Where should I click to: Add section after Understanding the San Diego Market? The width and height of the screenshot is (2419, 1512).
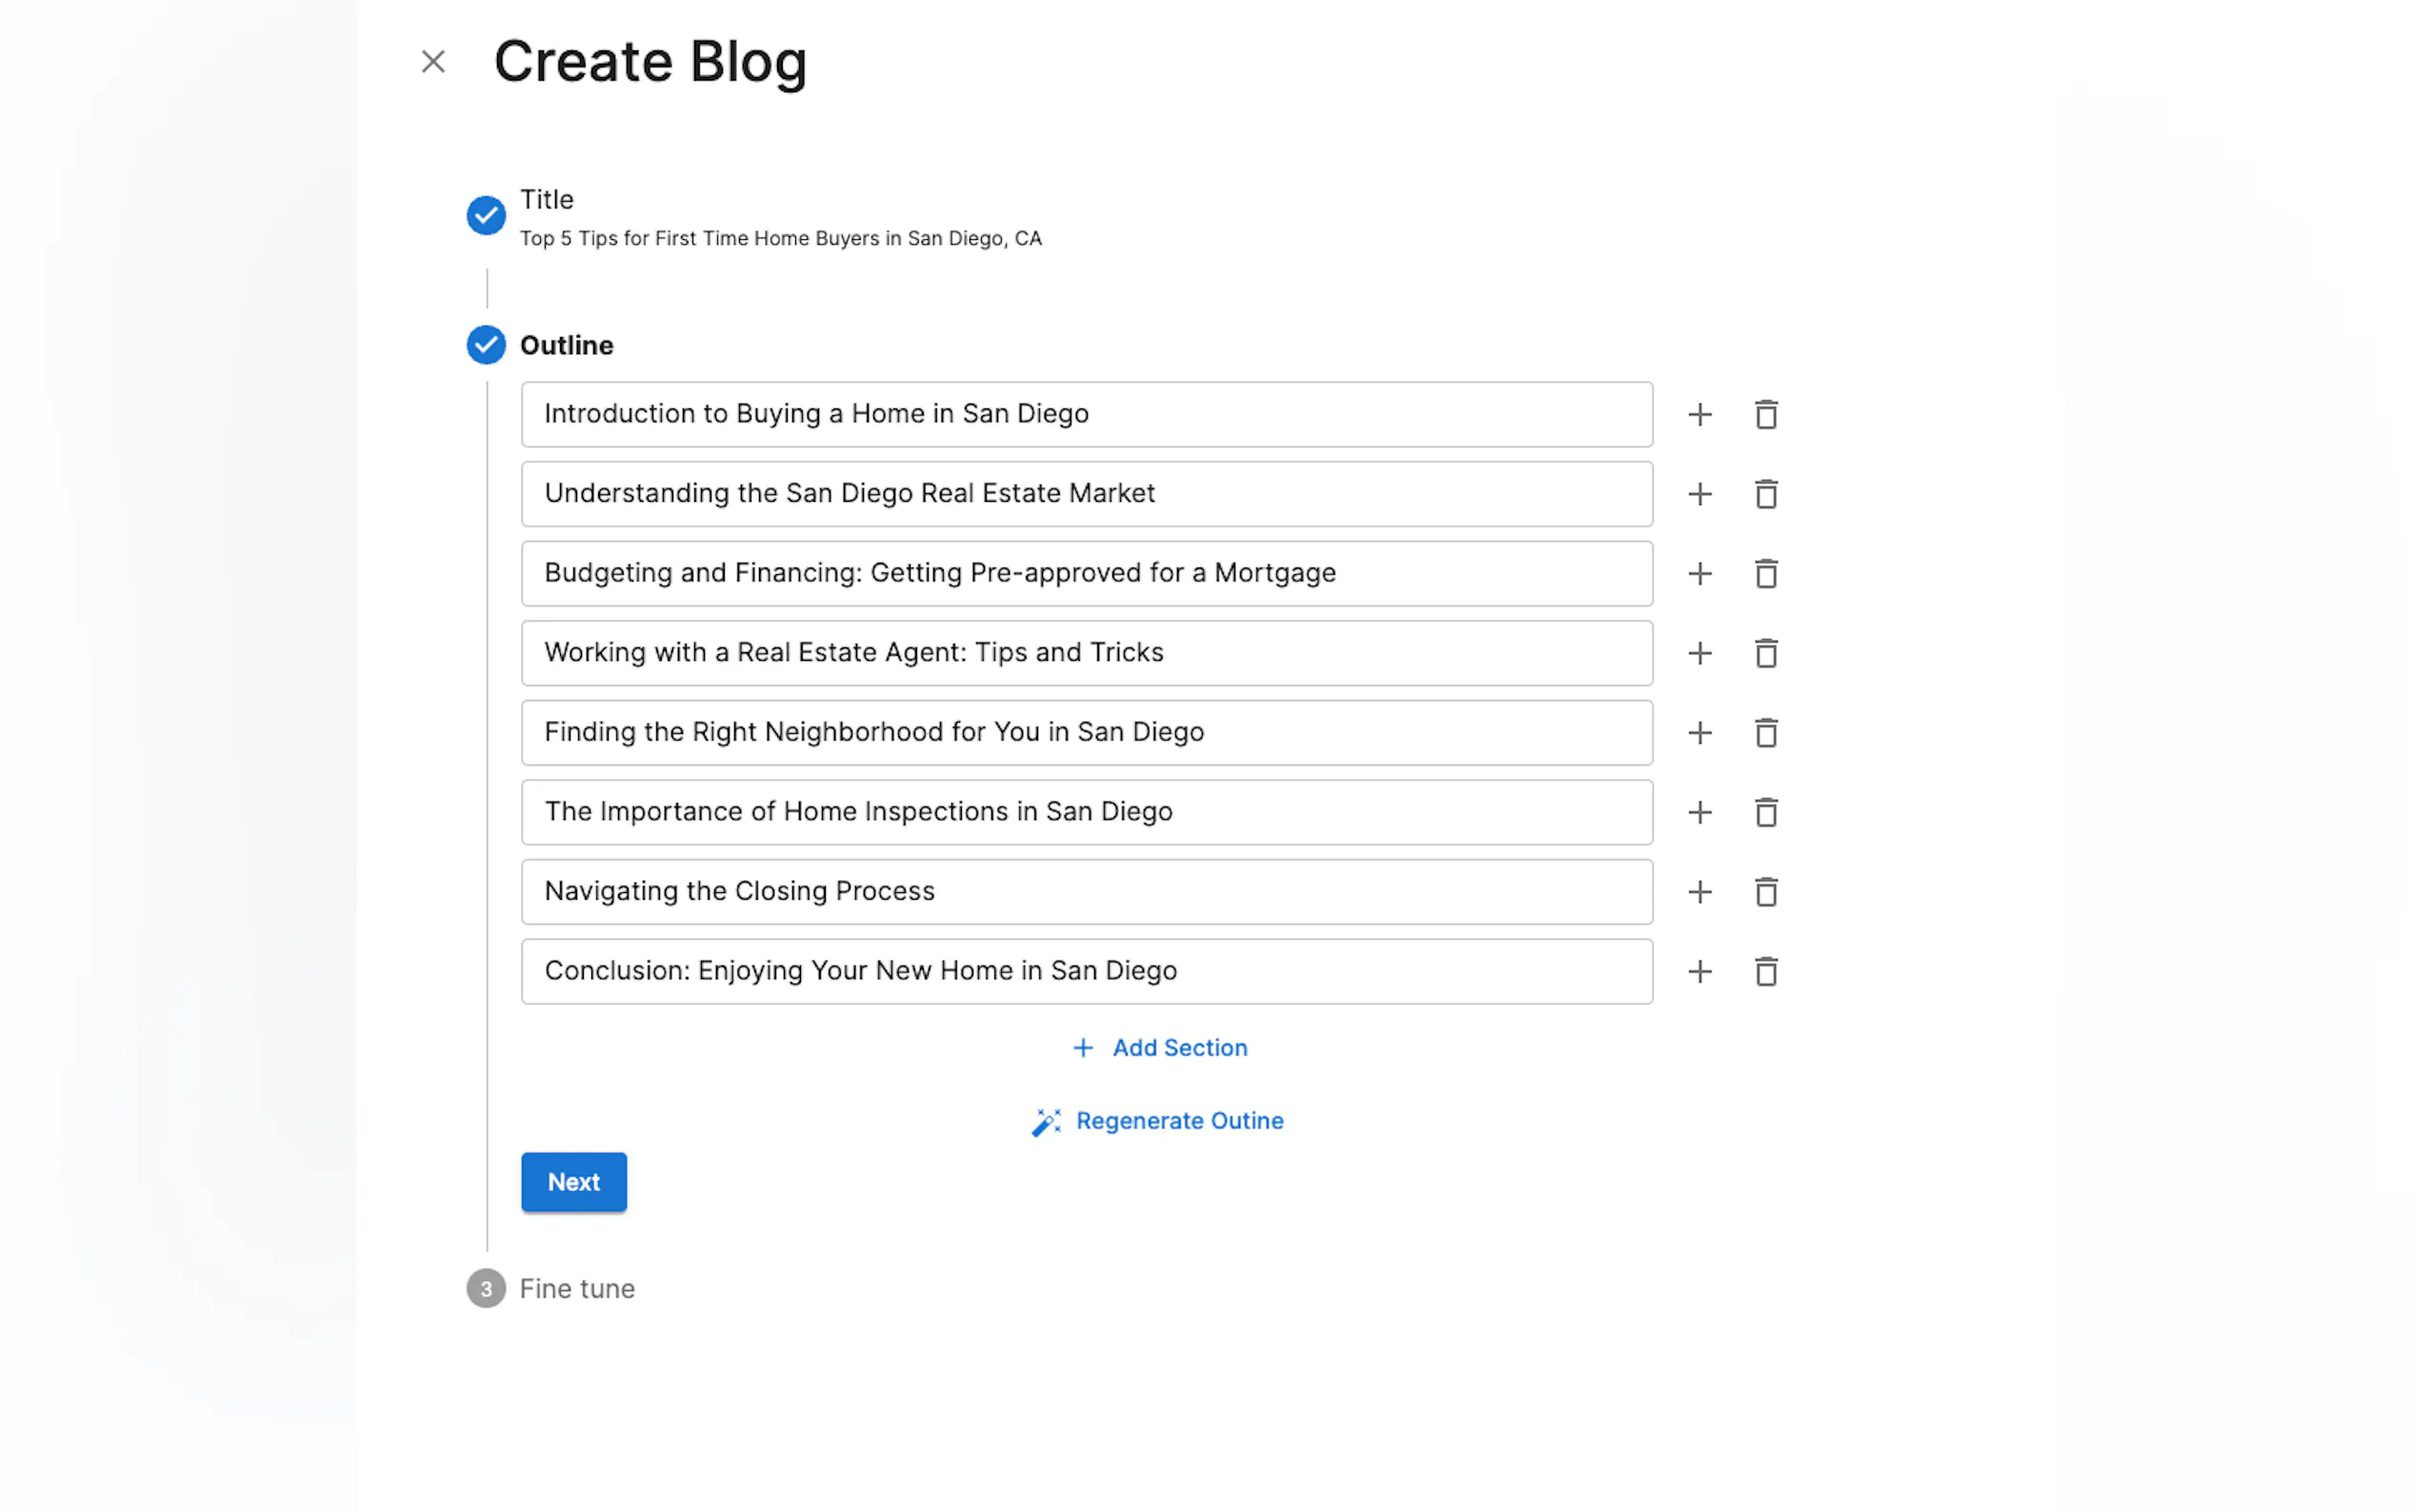[1699, 494]
